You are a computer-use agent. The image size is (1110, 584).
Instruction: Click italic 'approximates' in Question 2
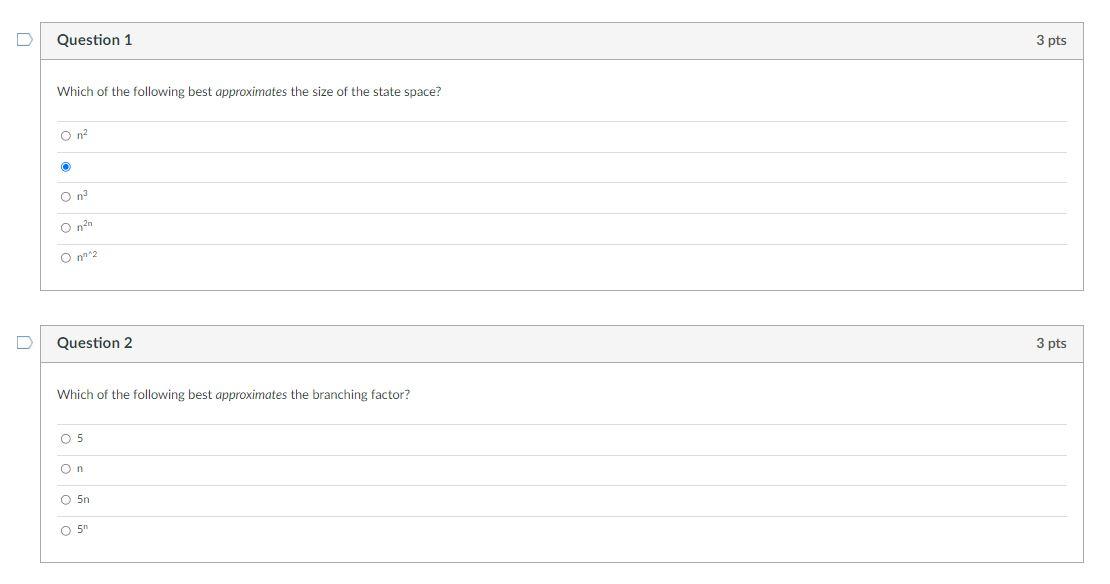click(x=251, y=395)
